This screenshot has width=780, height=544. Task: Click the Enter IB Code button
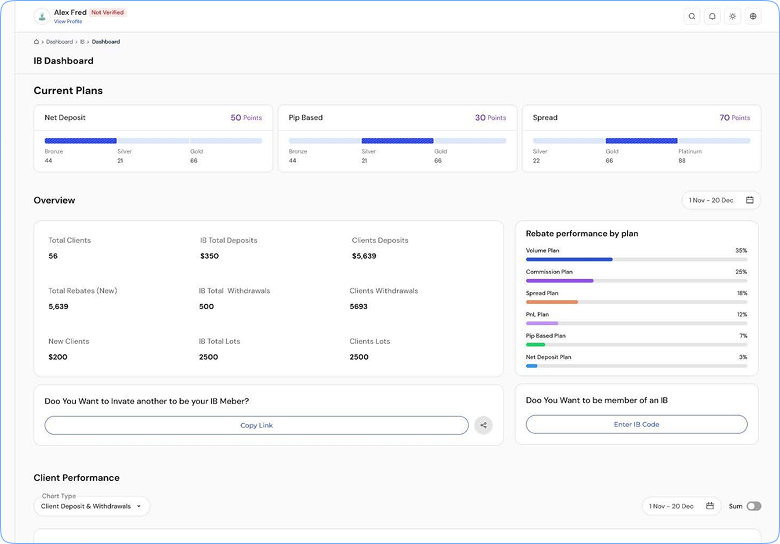click(x=636, y=424)
